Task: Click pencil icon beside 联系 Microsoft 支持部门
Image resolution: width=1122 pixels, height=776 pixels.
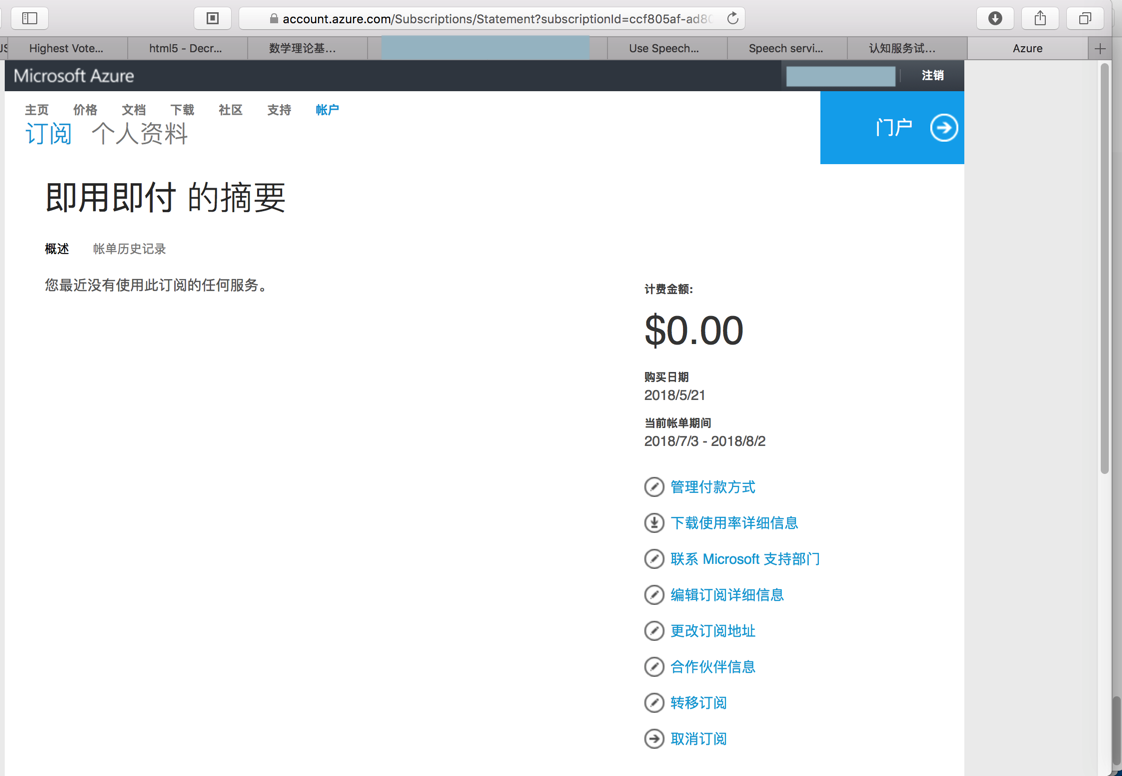Action: pos(654,558)
